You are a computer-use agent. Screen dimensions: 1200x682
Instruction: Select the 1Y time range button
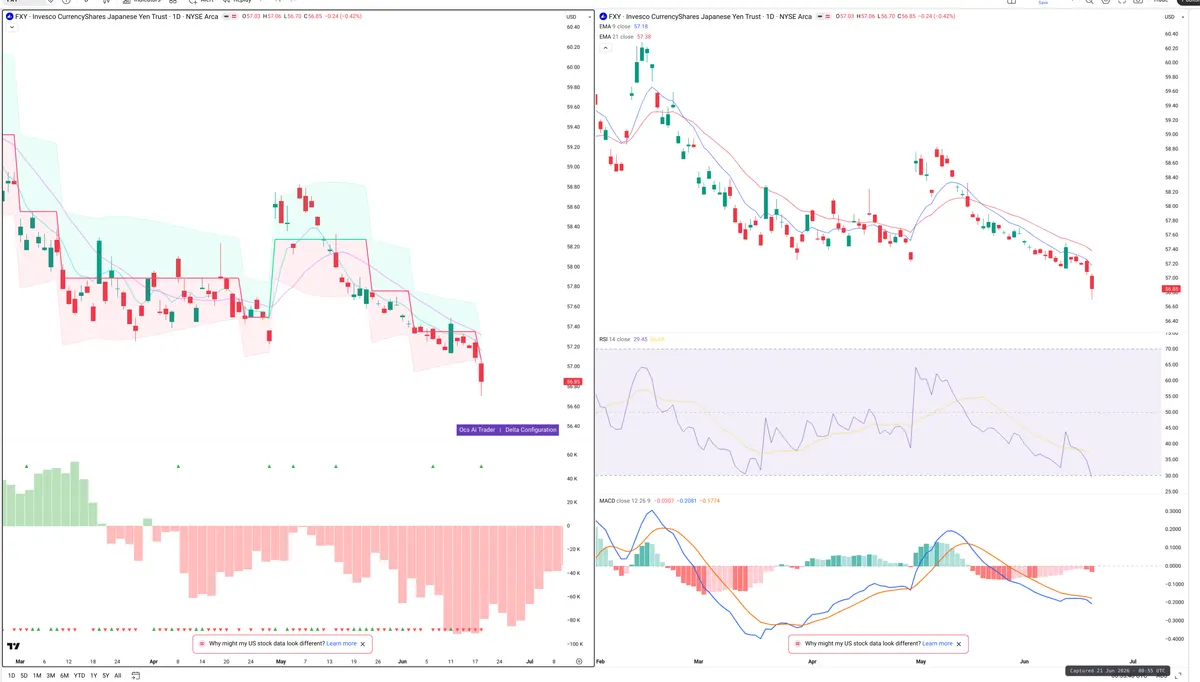(94, 675)
